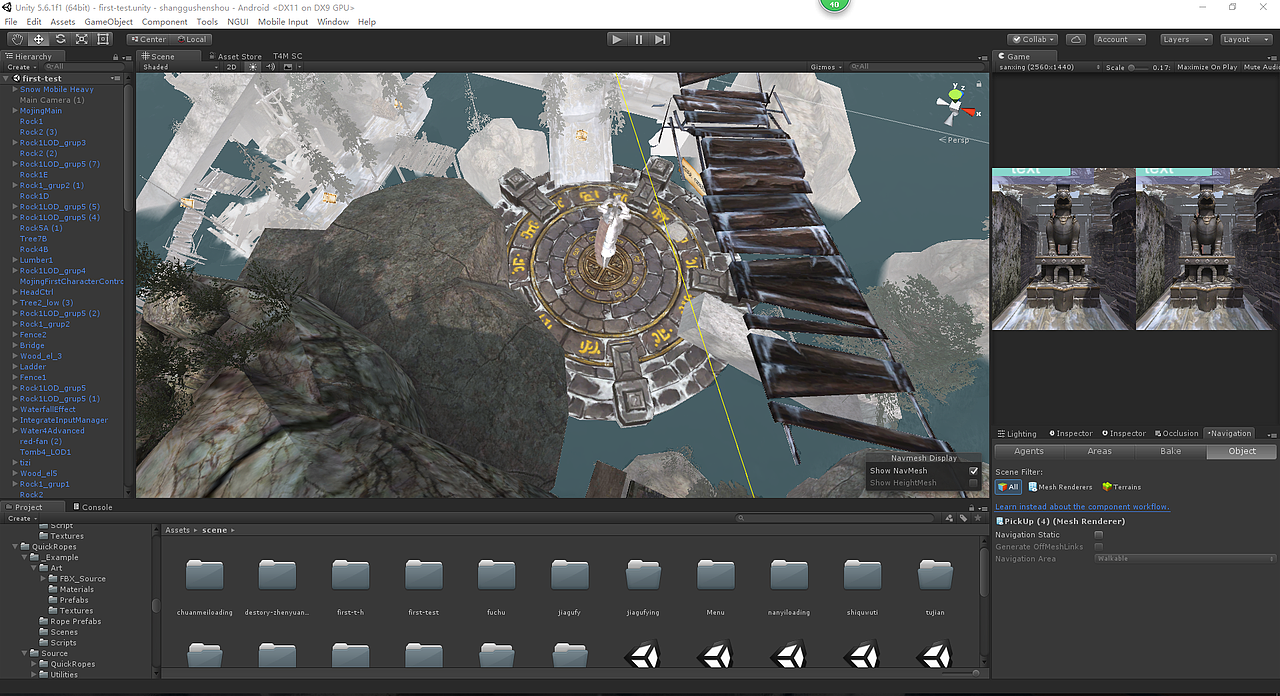Switch to the Lighting tab
Screen dimensions: 1280x696
pos(1017,434)
